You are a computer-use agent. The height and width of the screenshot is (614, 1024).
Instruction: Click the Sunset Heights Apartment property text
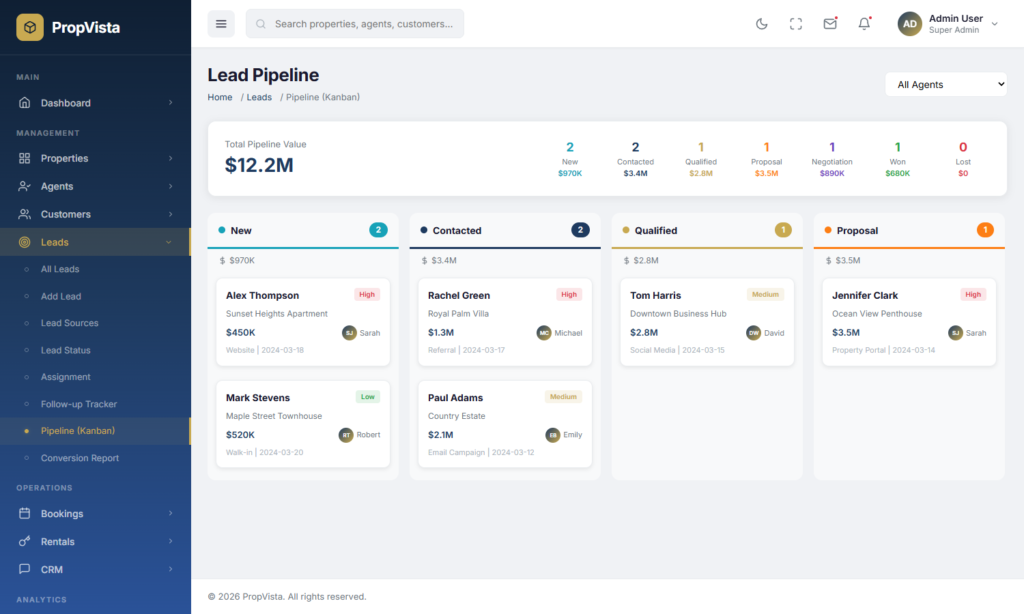point(277,314)
